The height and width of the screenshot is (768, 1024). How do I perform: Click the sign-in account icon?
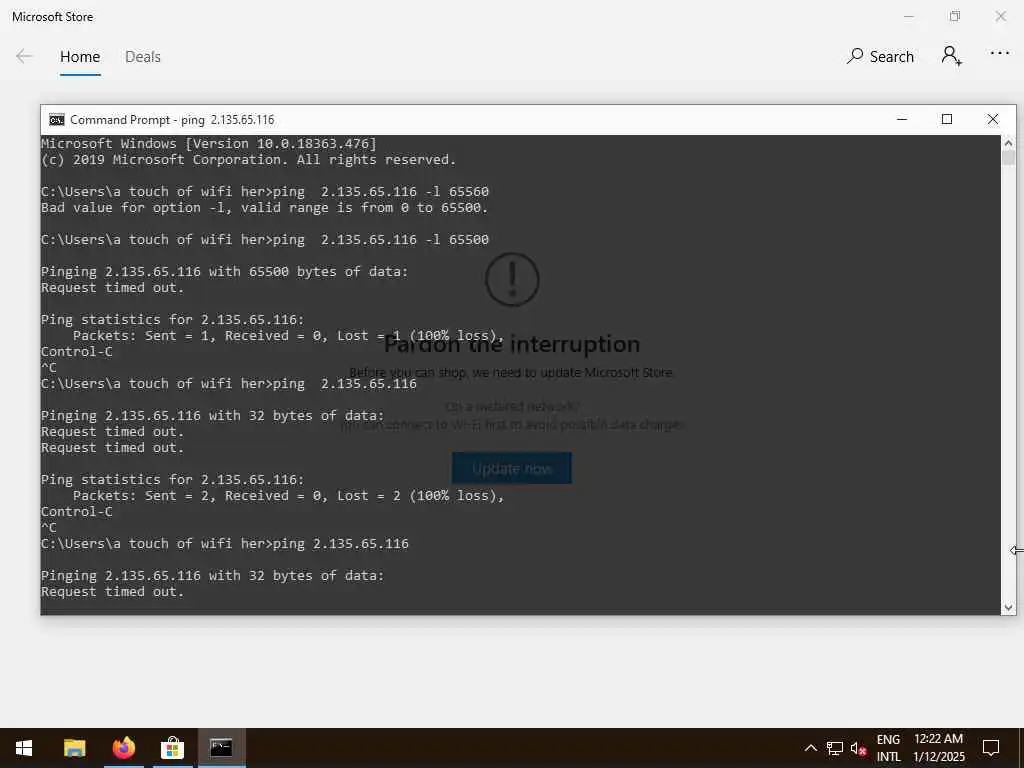(x=952, y=56)
